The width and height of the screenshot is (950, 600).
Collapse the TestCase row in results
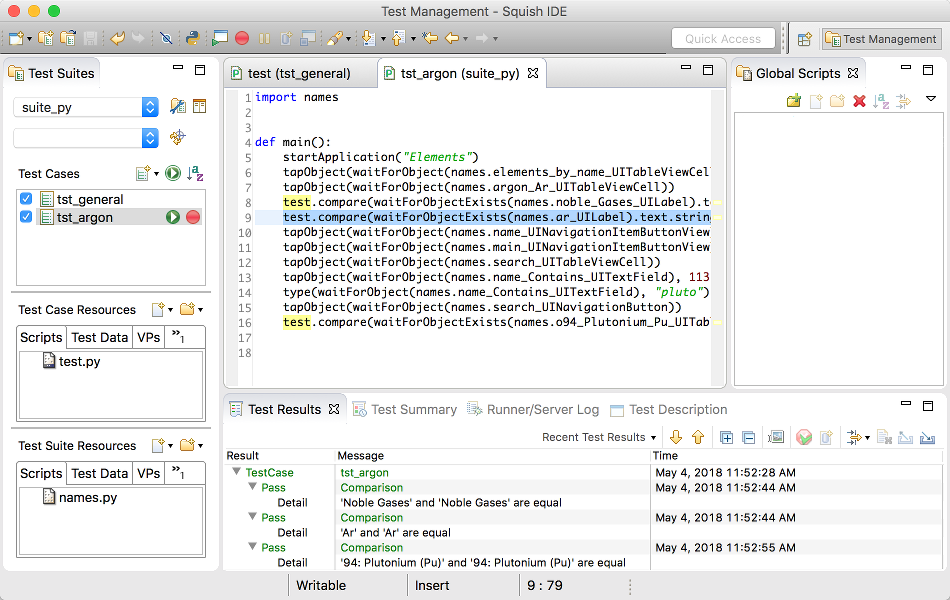click(236, 472)
